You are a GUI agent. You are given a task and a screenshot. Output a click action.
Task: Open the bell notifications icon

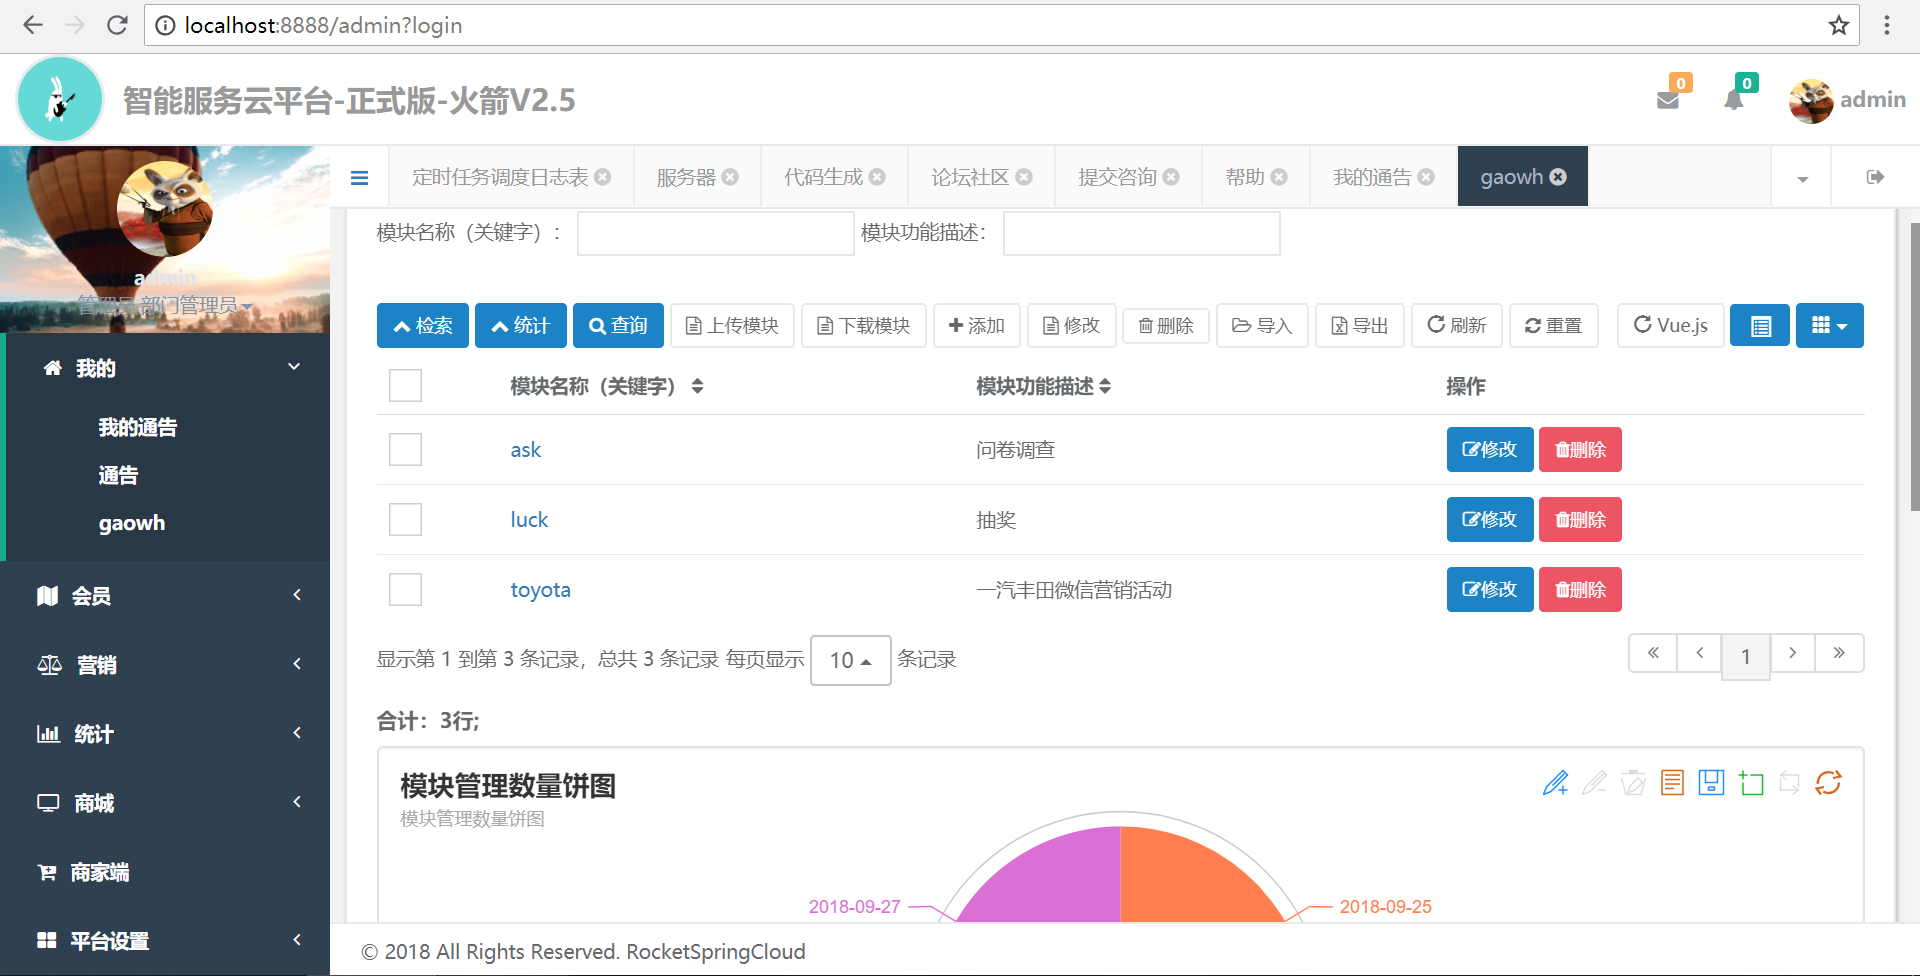coord(1734,100)
